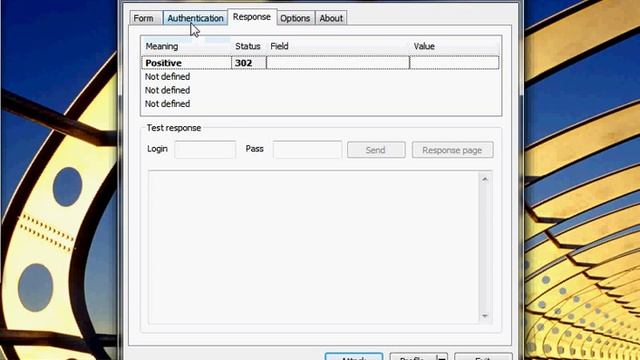Click the empty Field cell in Positive row

coord(338,63)
